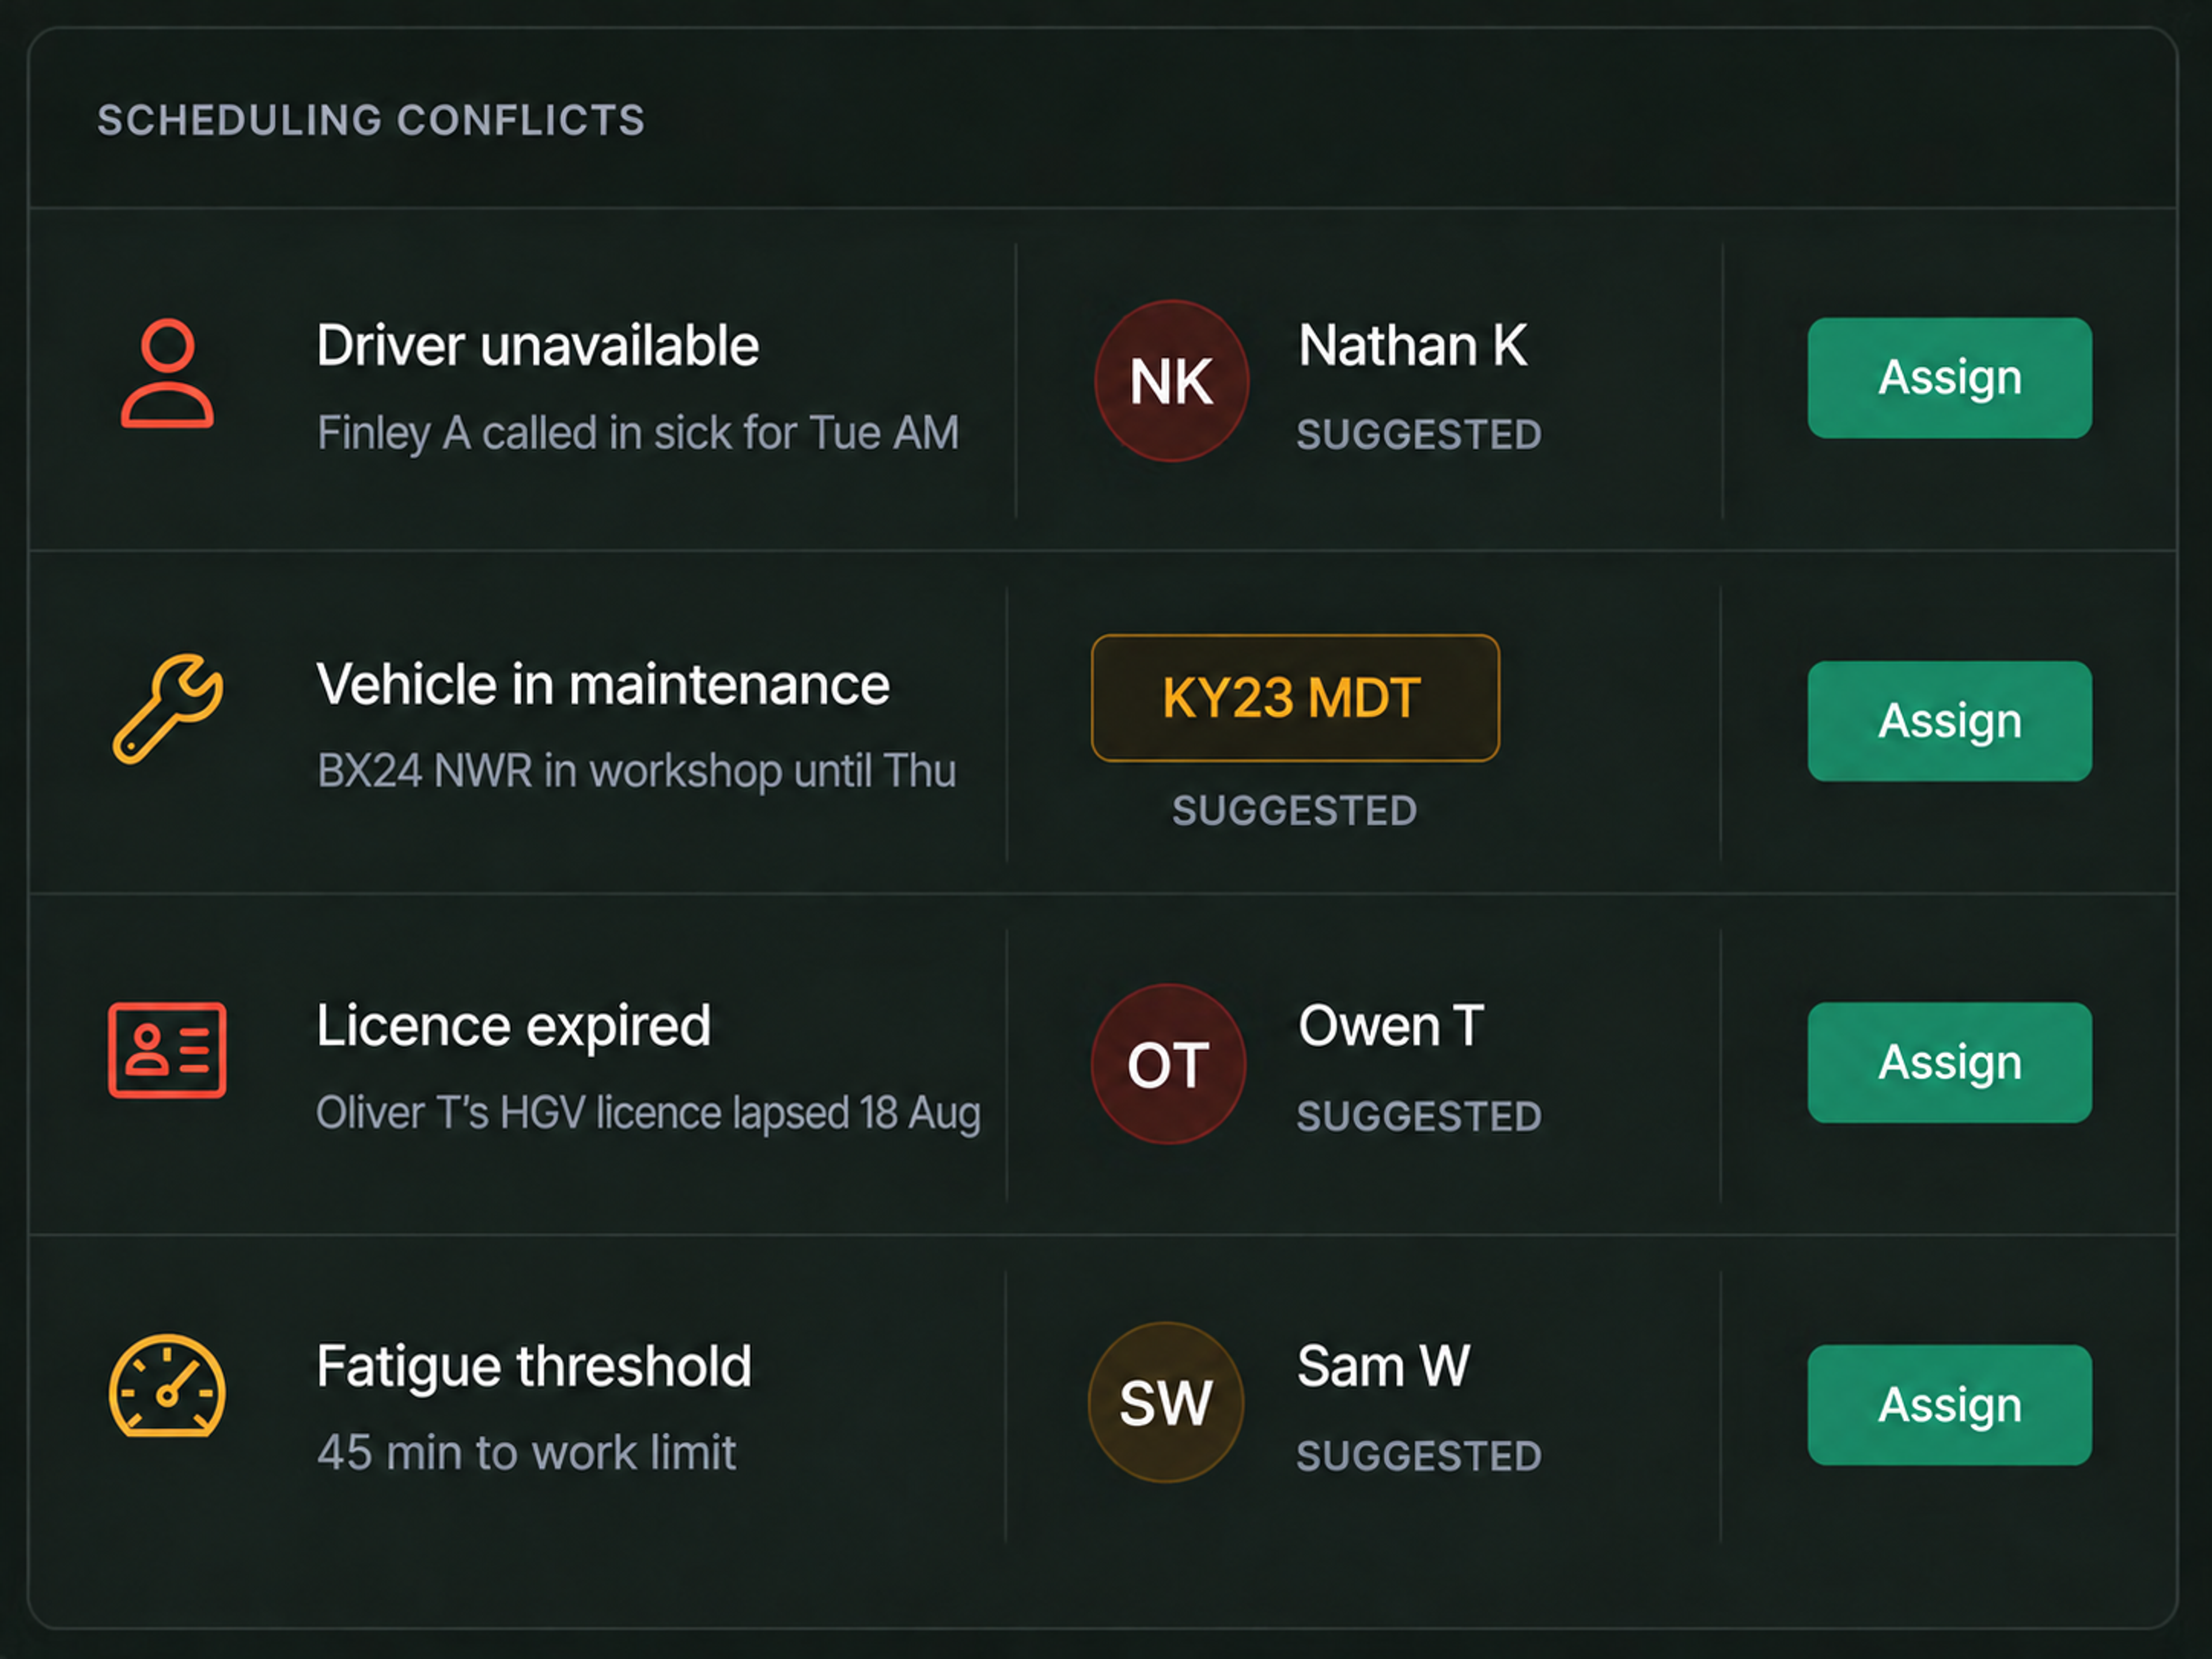Click the licence expired ID card icon
The height and width of the screenshot is (1659, 2212).
pos(167,1050)
